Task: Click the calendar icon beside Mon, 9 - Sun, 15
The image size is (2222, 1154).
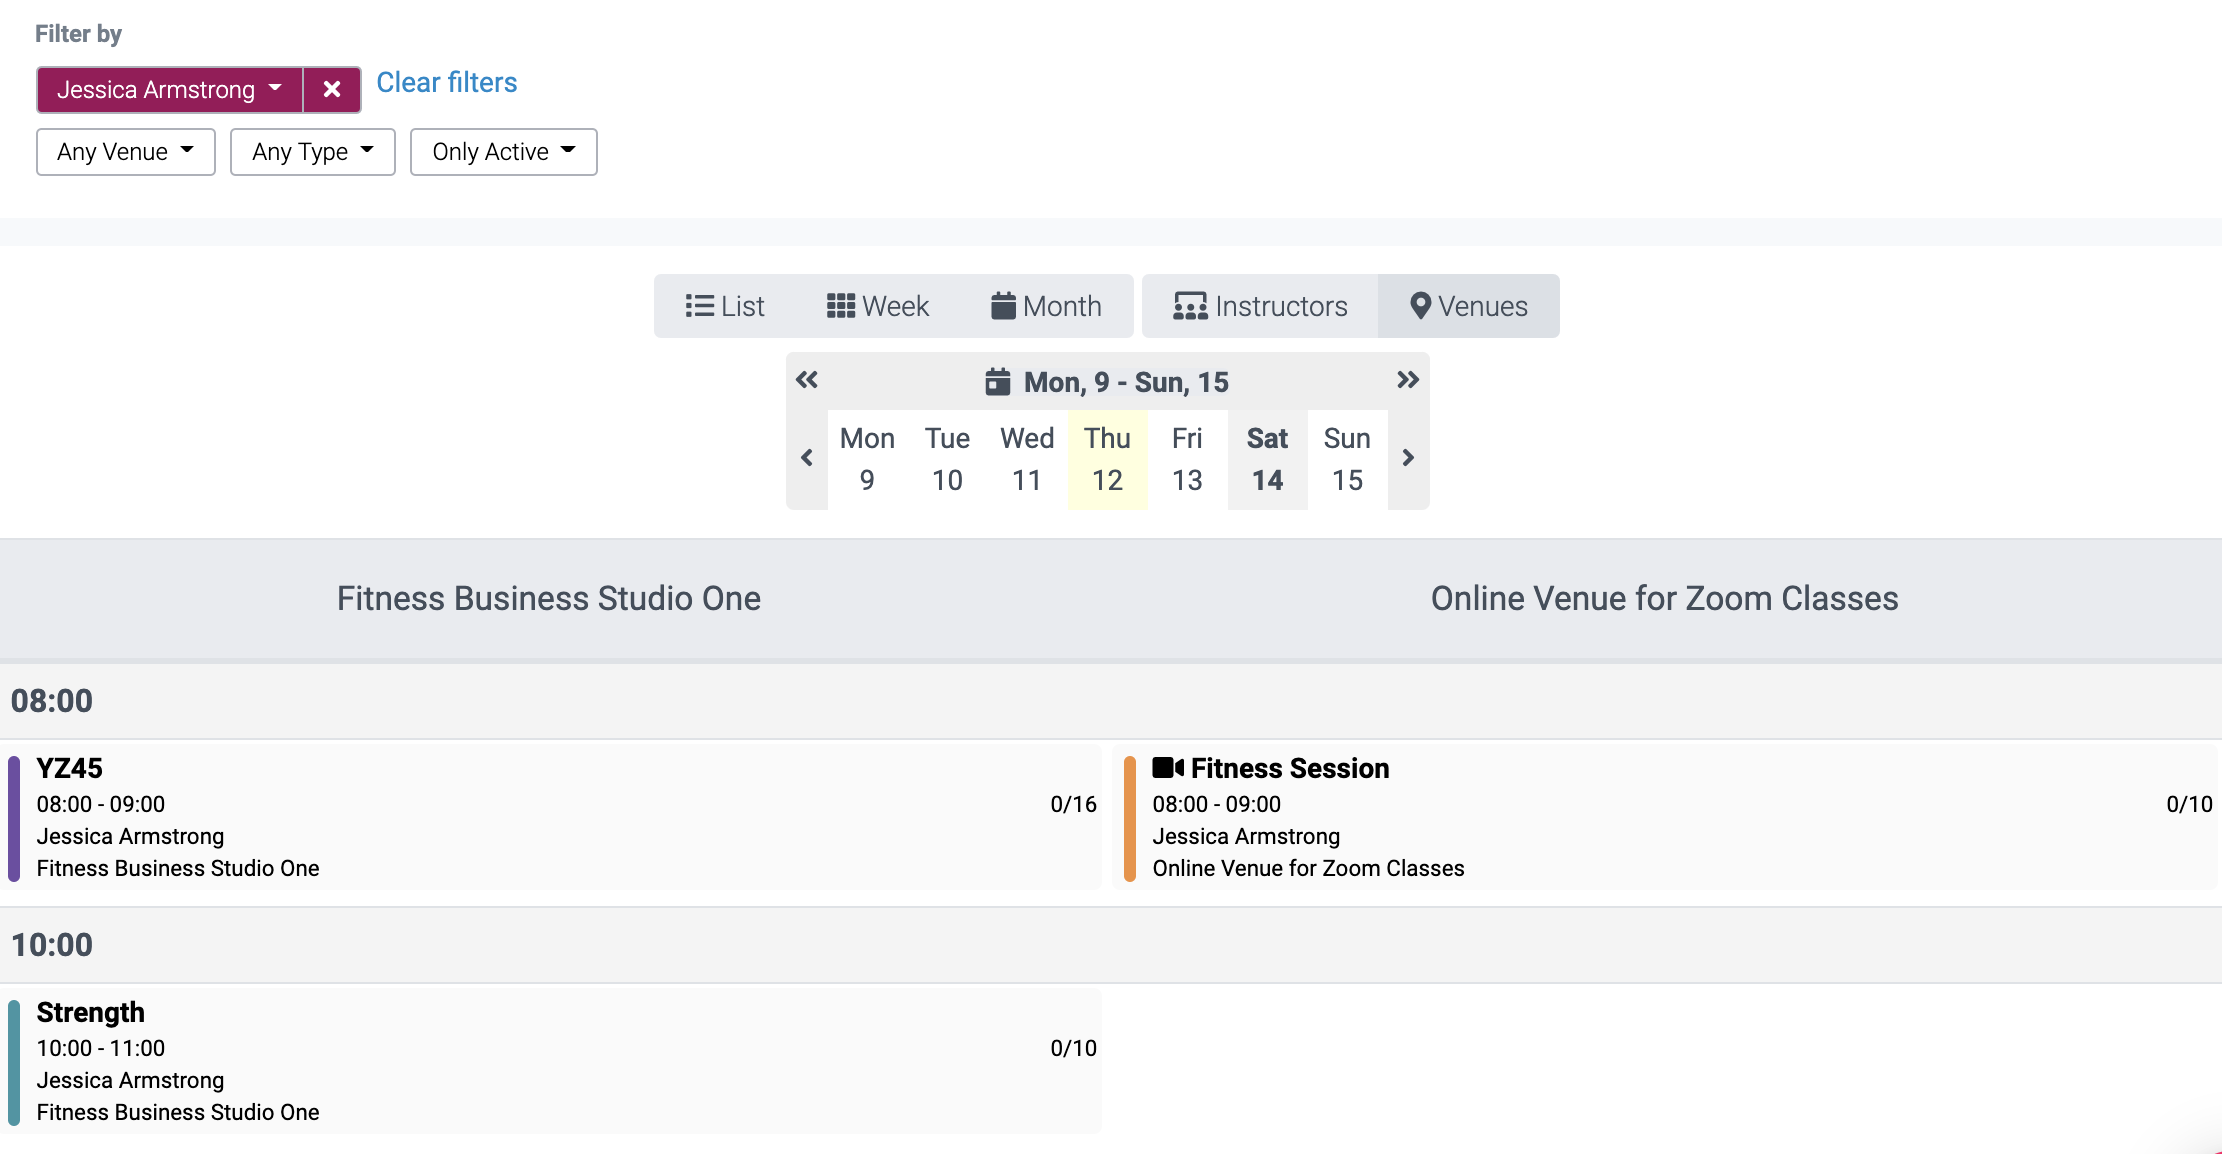Action: click(997, 381)
